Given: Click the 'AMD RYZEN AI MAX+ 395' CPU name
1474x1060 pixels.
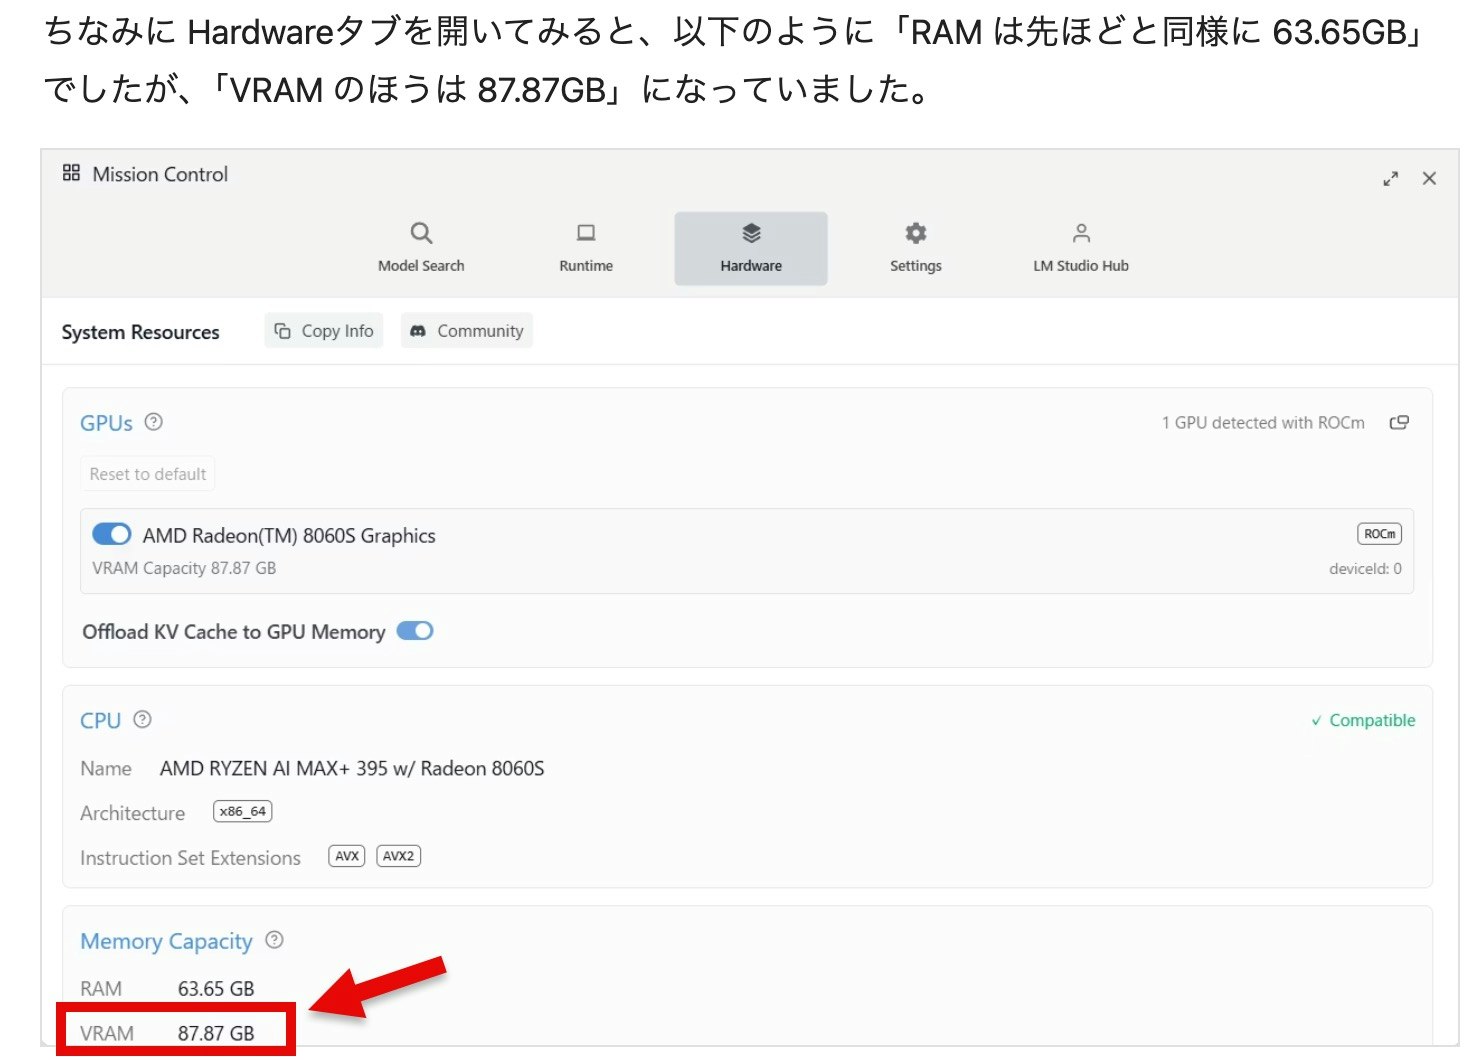Looking at the screenshot, I should [352, 768].
